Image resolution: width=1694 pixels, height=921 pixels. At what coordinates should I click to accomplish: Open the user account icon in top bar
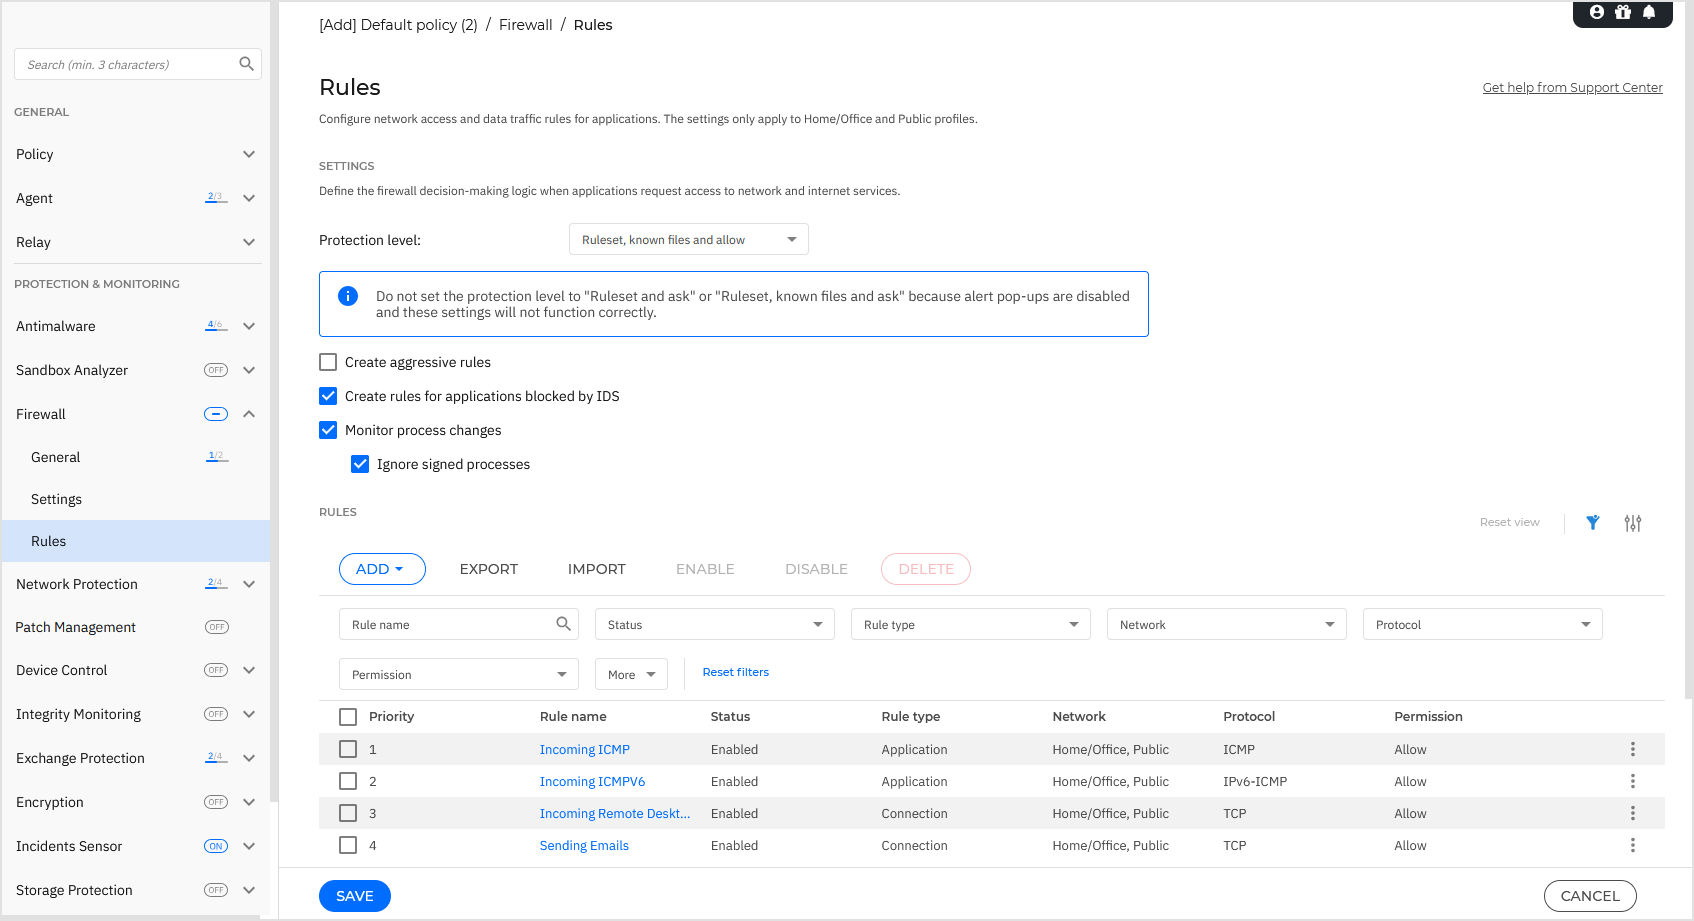click(1597, 12)
